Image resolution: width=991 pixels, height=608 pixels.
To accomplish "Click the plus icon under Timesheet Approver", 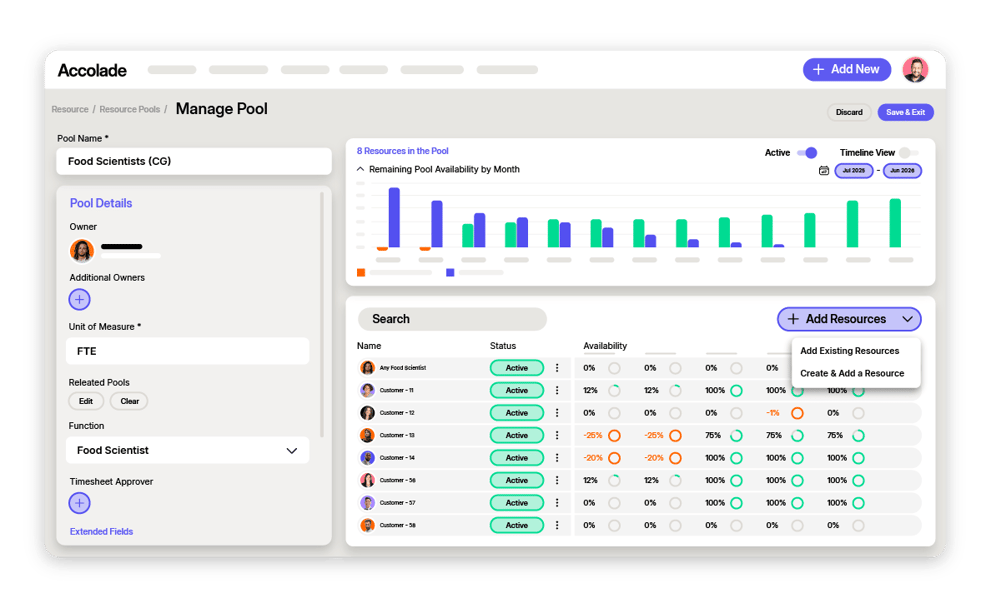I will tap(79, 503).
